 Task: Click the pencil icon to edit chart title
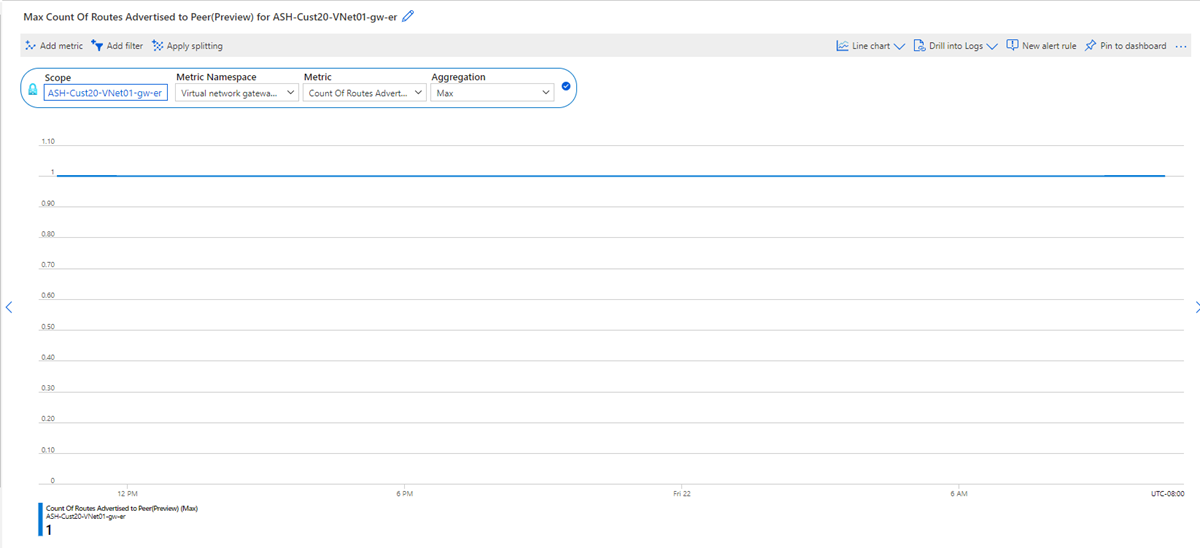(x=407, y=16)
